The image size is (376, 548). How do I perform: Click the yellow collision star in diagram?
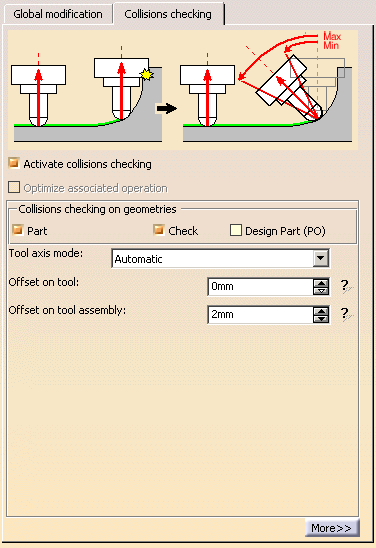coord(146,74)
